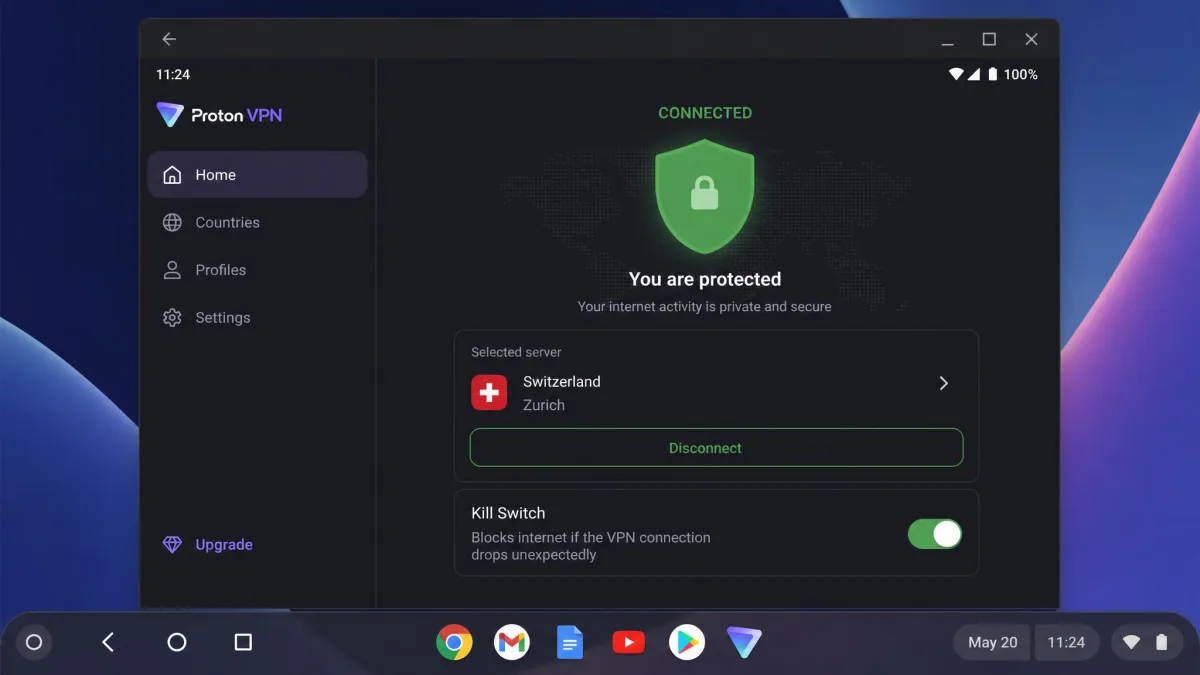Open the Countries list
The height and width of the screenshot is (675, 1200).
pyautogui.click(x=257, y=222)
